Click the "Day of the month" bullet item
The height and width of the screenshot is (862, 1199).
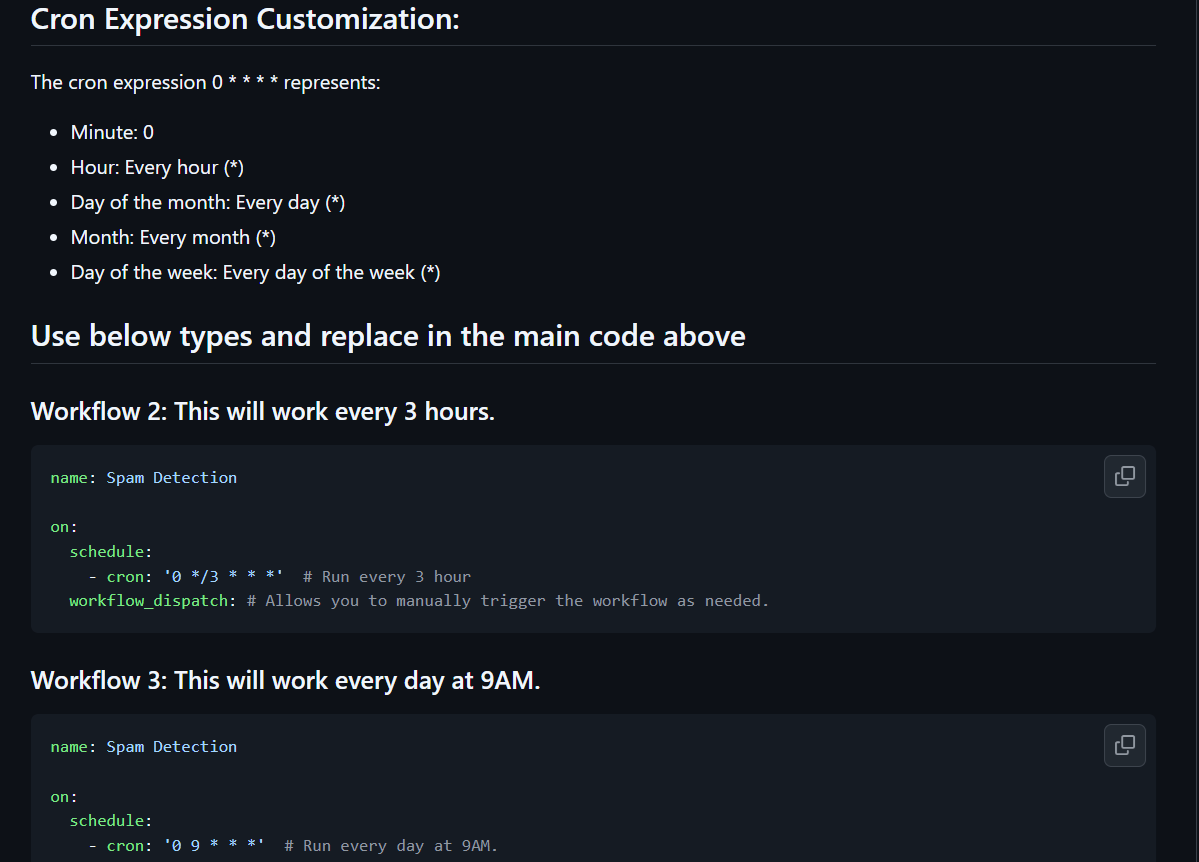208,202
